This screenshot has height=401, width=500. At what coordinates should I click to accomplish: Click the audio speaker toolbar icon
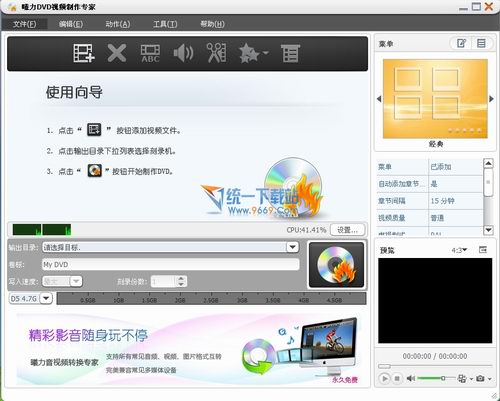point(183,53)
